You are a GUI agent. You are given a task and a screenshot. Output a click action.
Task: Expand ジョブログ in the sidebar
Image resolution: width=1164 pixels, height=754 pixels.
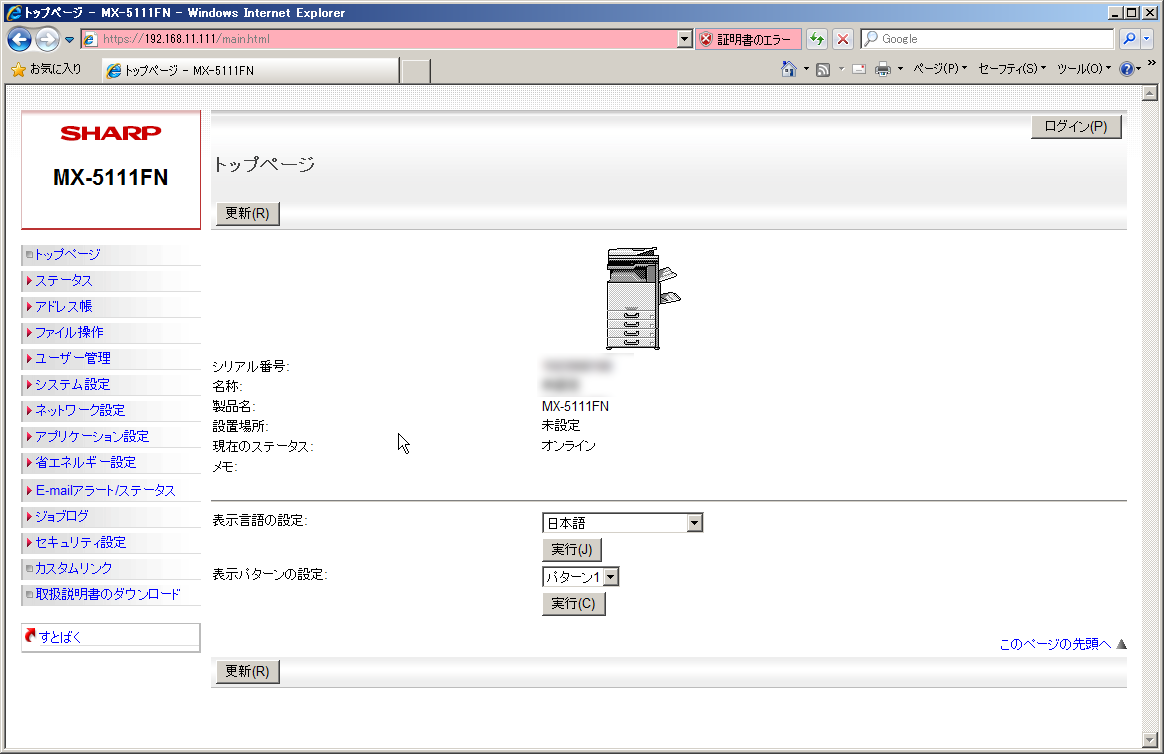click(x=62, y=517)
